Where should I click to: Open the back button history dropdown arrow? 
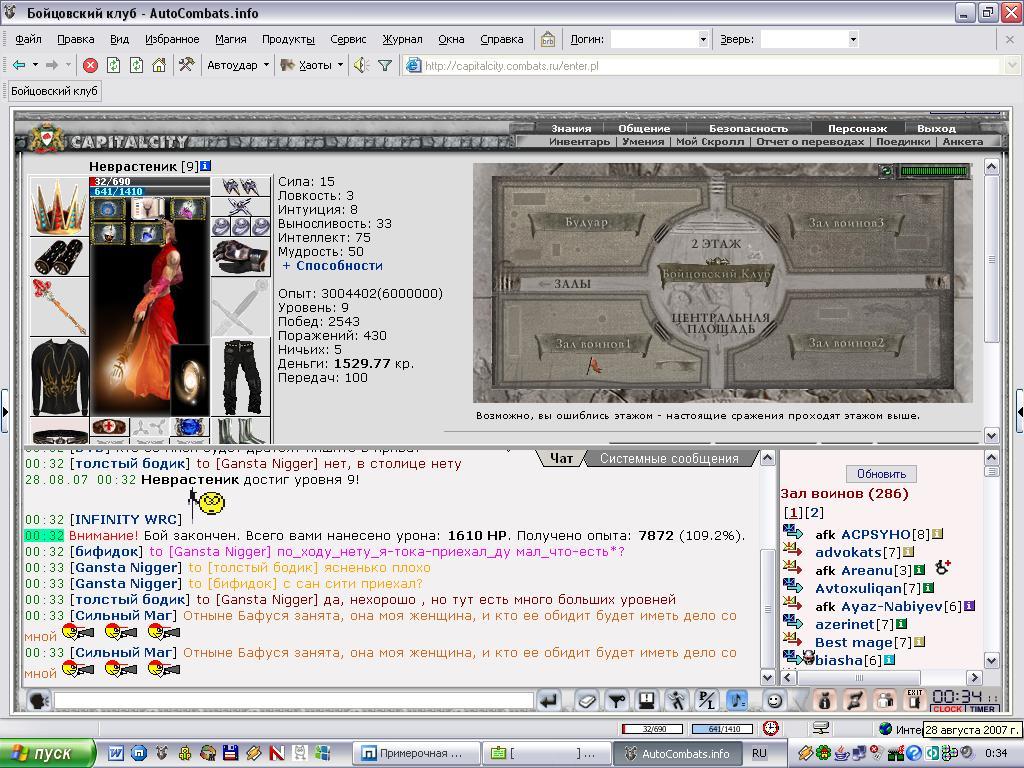[x=35, y=65]
